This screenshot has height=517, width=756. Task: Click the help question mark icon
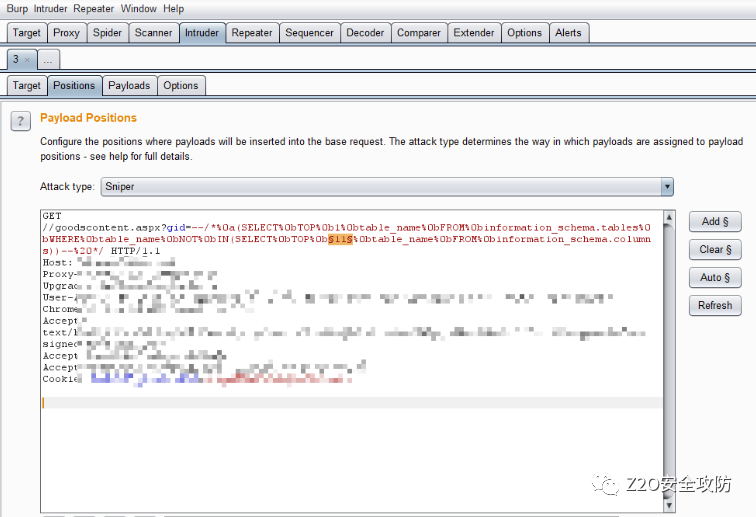[21, 121]
